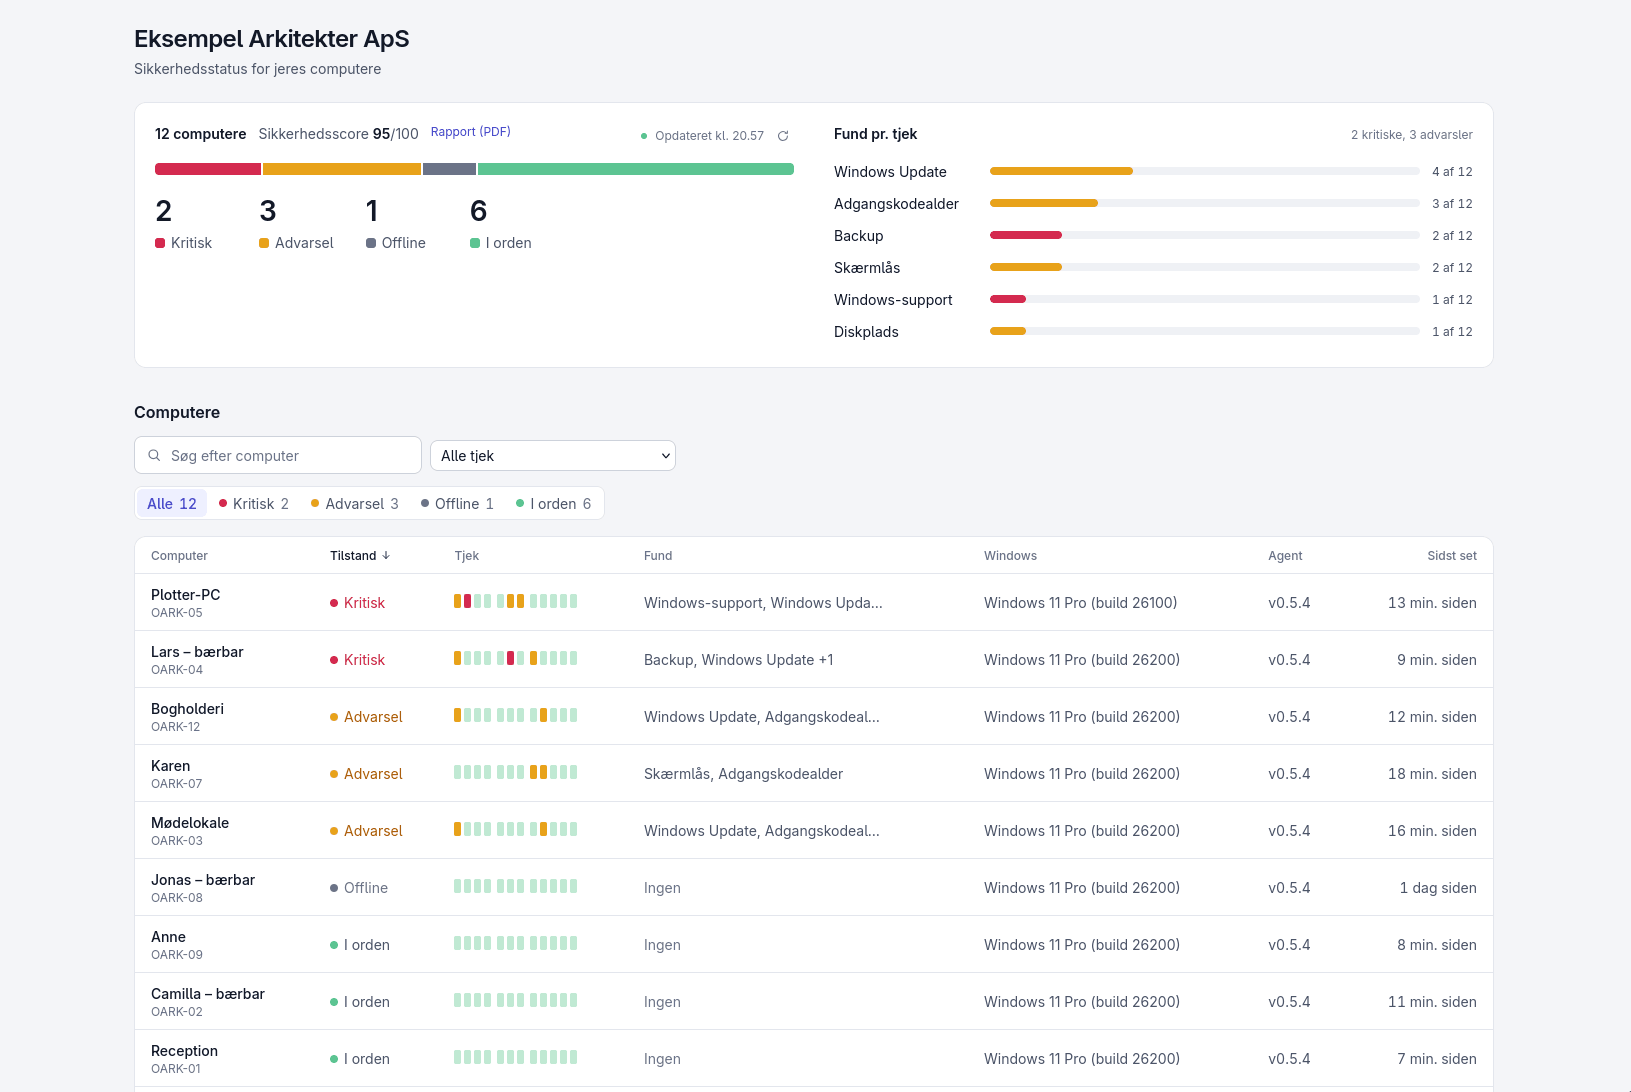Click the Windows Update findings bar

tap(1204, 171)
